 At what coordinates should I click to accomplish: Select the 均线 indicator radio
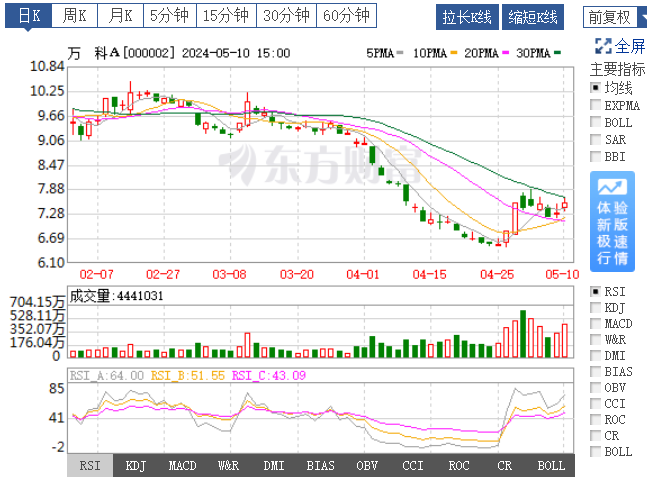pyautogui.click(x=595, y=87)
